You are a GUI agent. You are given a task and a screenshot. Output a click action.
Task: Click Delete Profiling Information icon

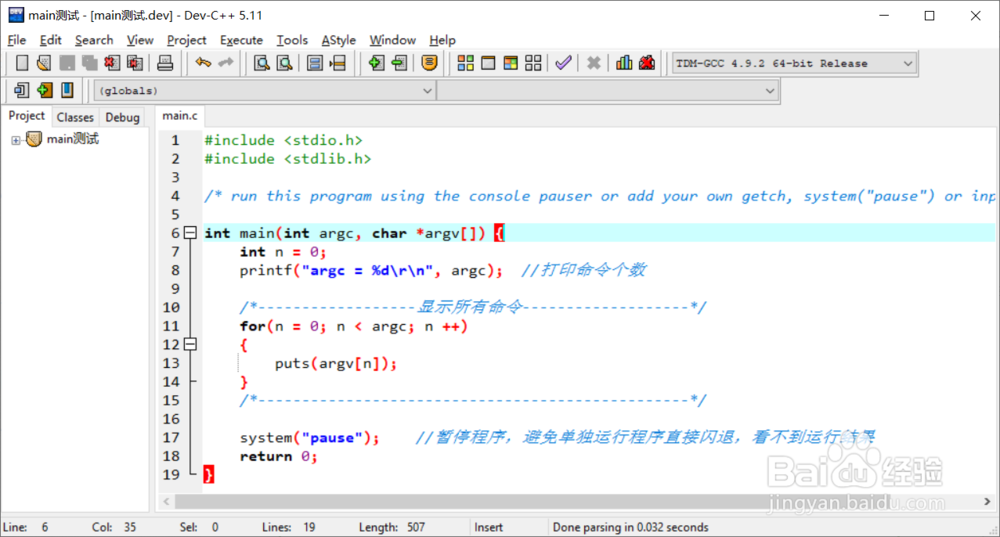647,63
